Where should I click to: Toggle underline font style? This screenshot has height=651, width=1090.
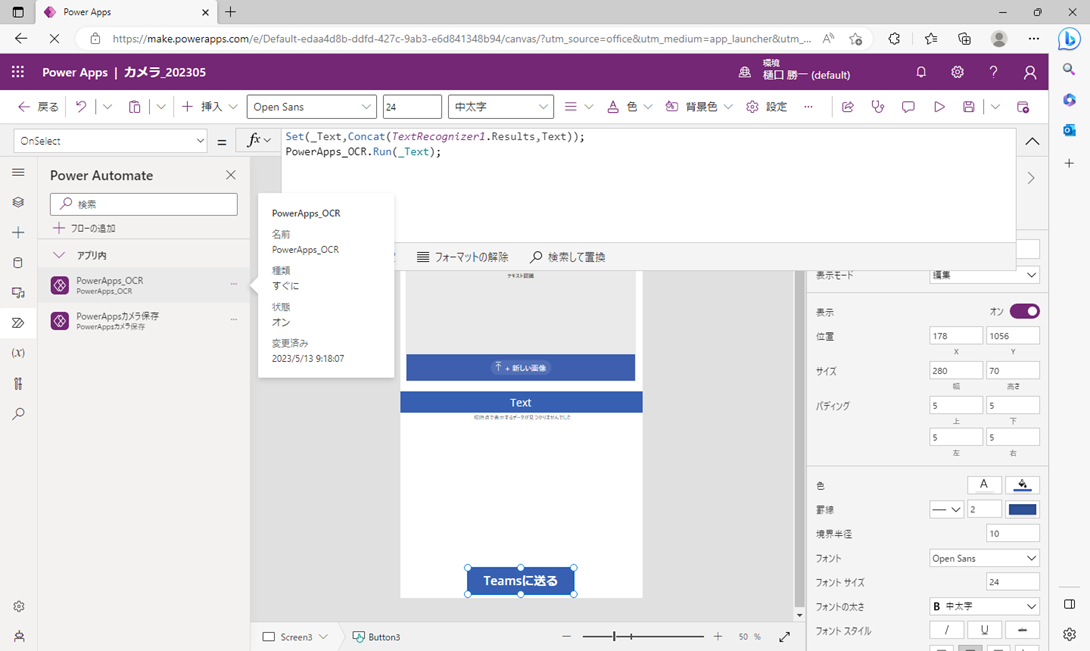coord(984,629)
